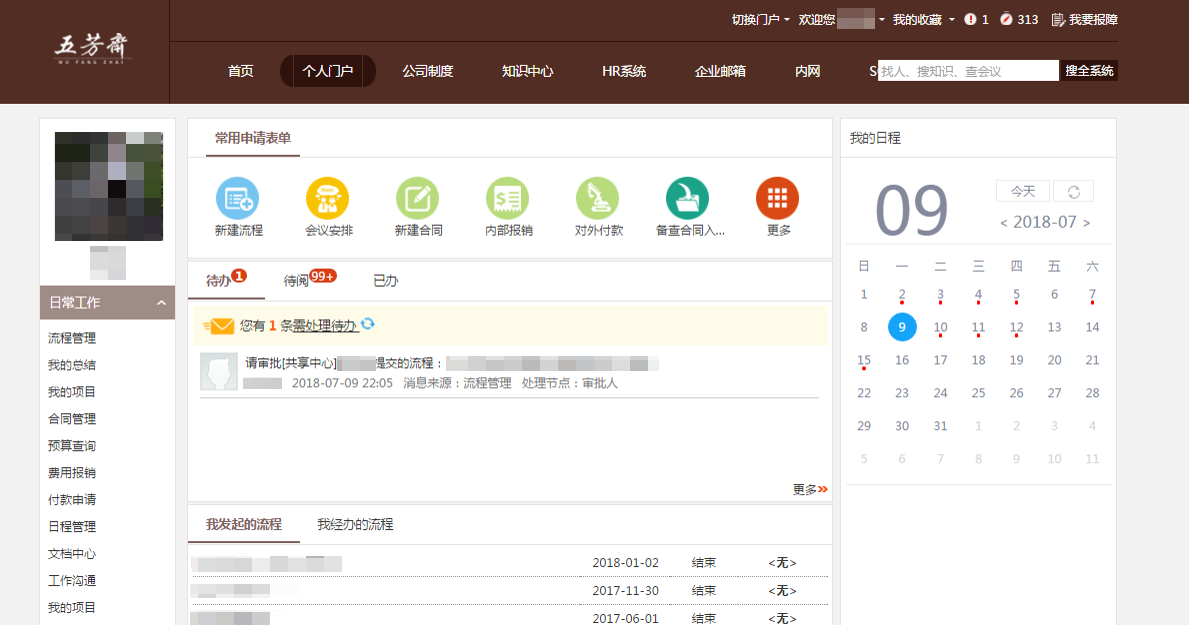1189x625 pixels.
Task: Select day 20 in the calendar
Action: (x=1054, y=360)
